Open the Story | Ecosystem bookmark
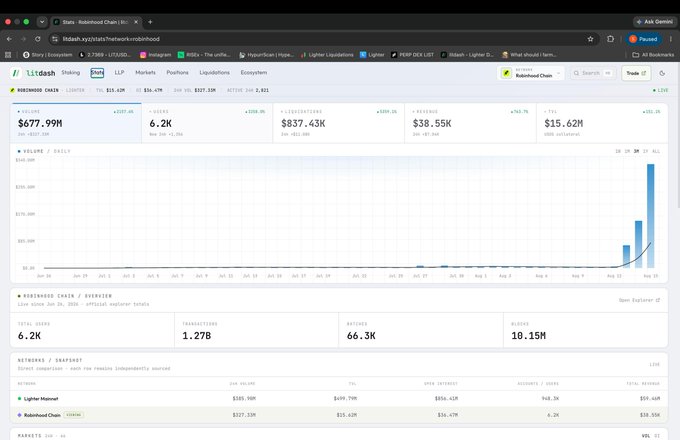The width and height of the screenshot is (680, 440). pos(48,55)
